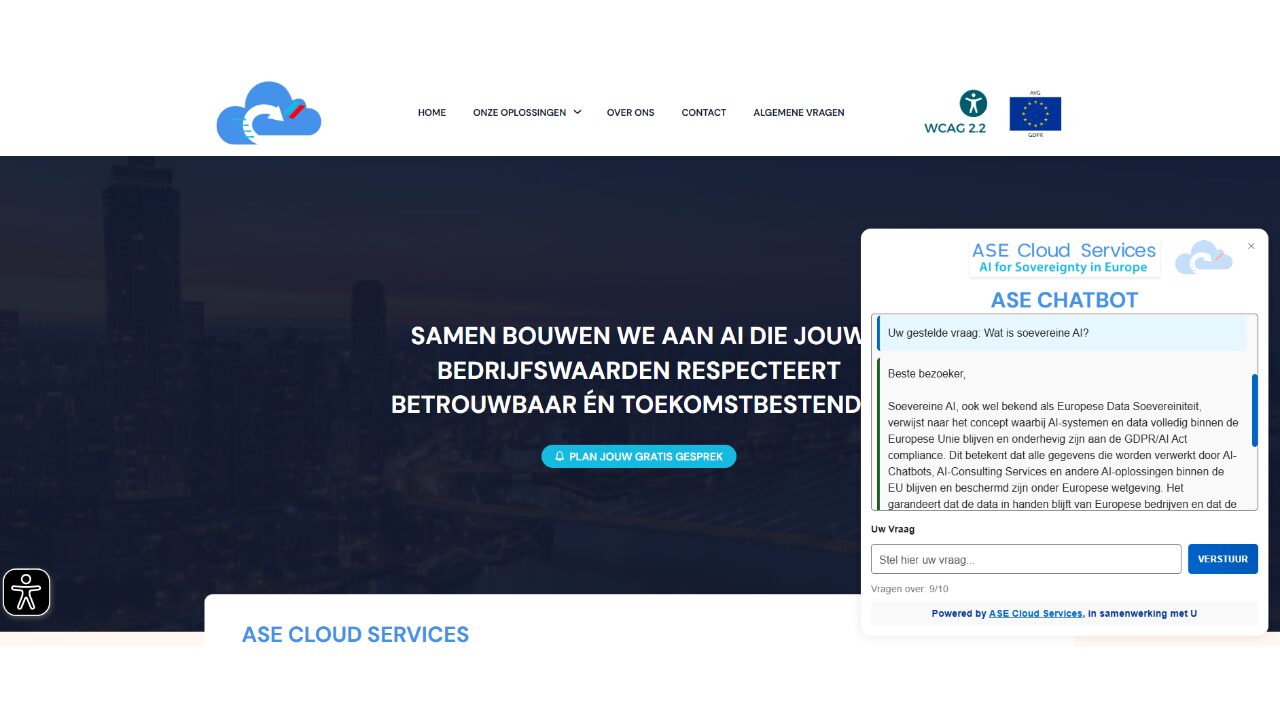The width and height of the screenshot is (1280, 720).
Task: Close the ASE chatbot panel
Action: click(1251, 246)
